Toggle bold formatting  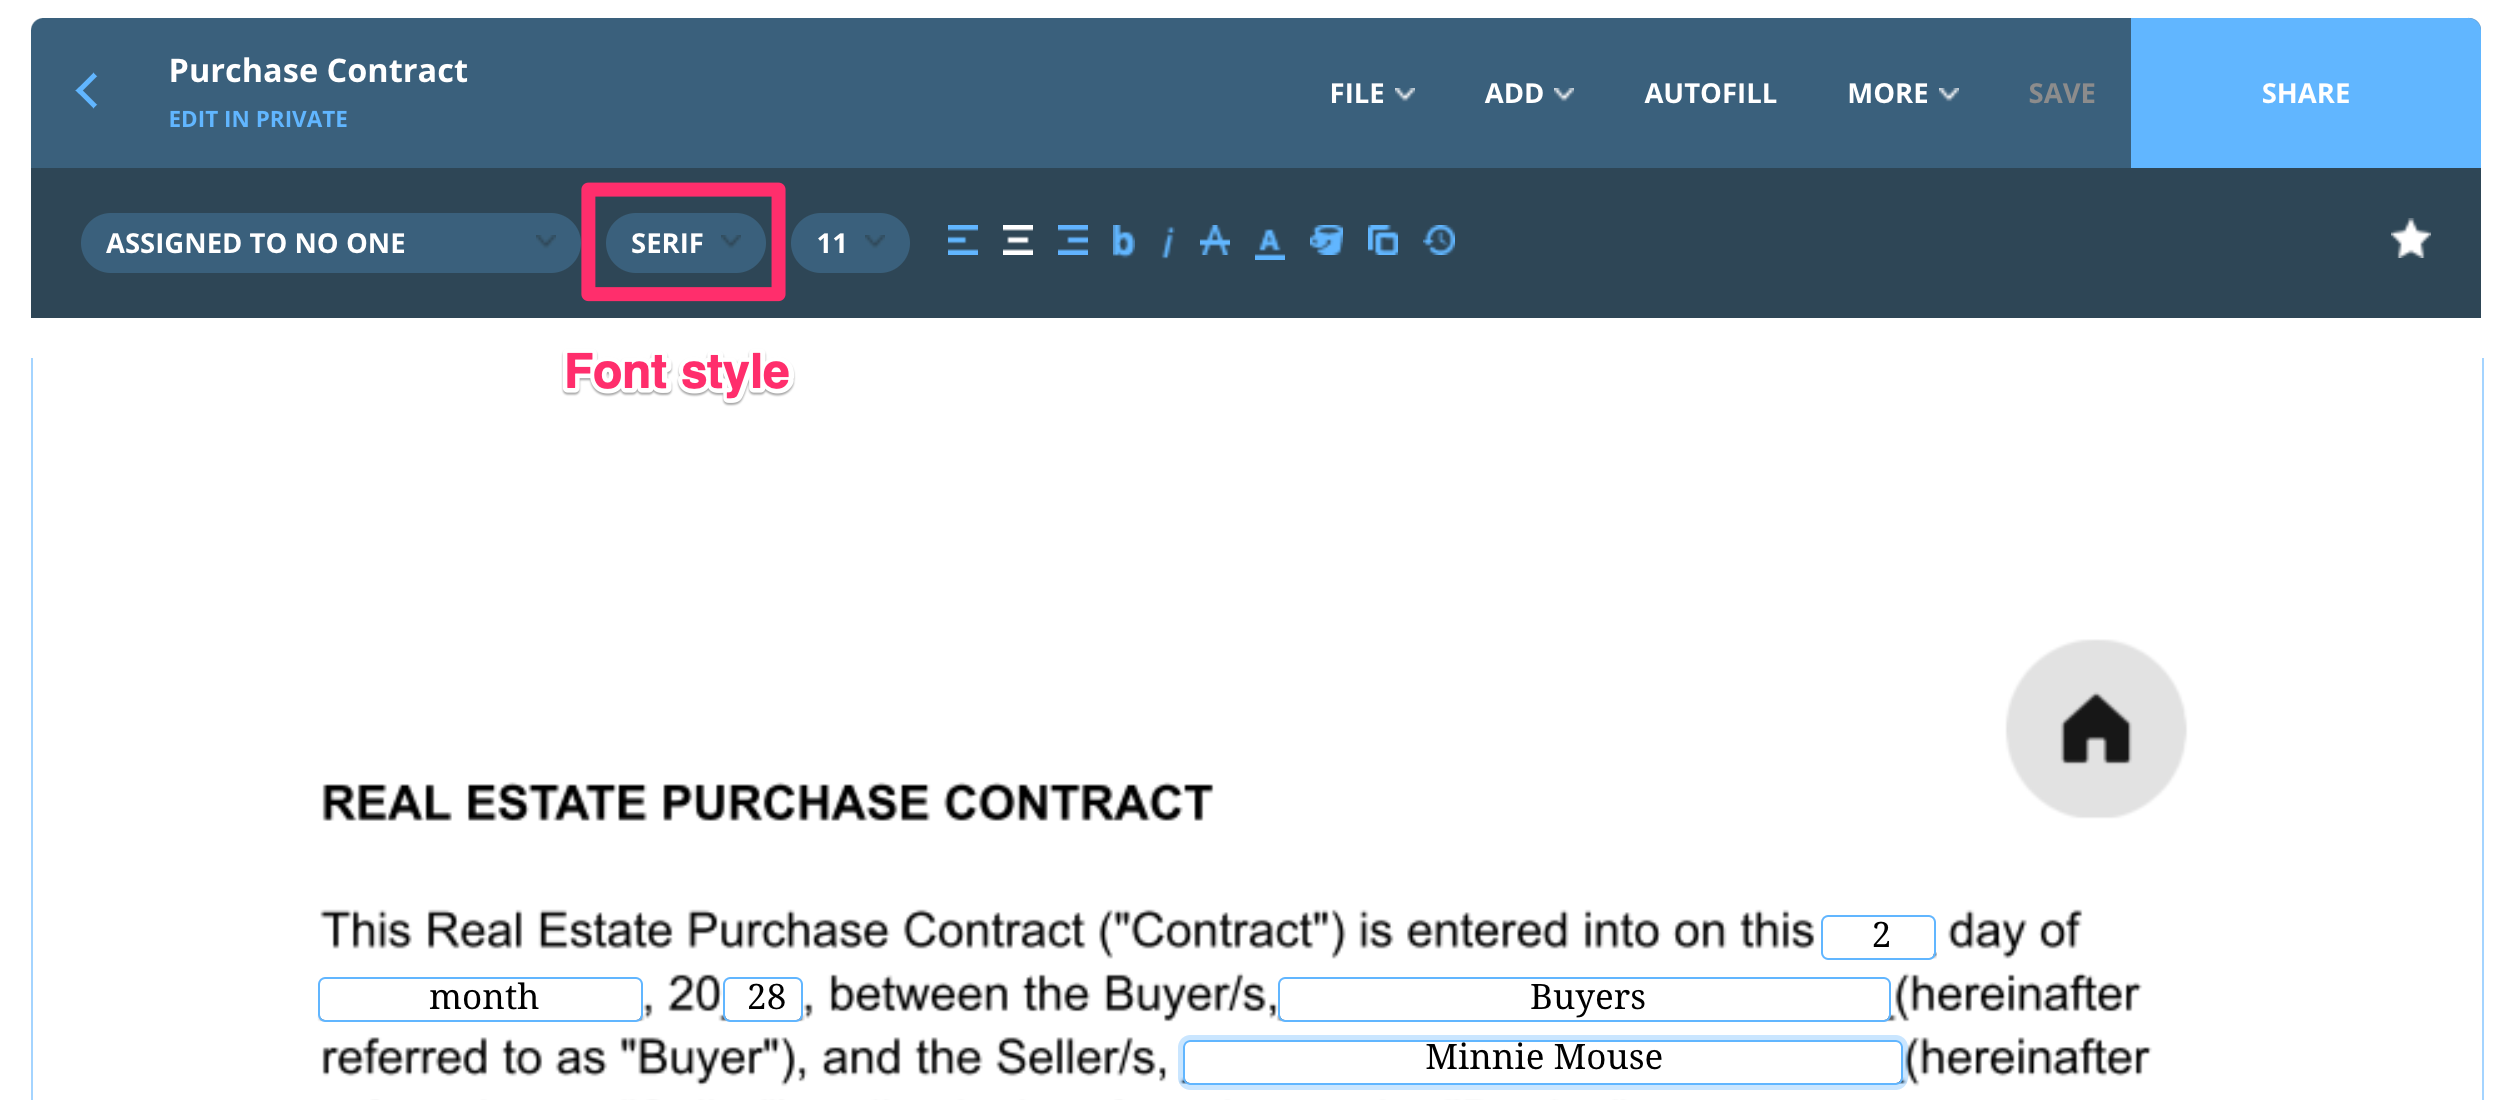click(x=1124, y=241)
